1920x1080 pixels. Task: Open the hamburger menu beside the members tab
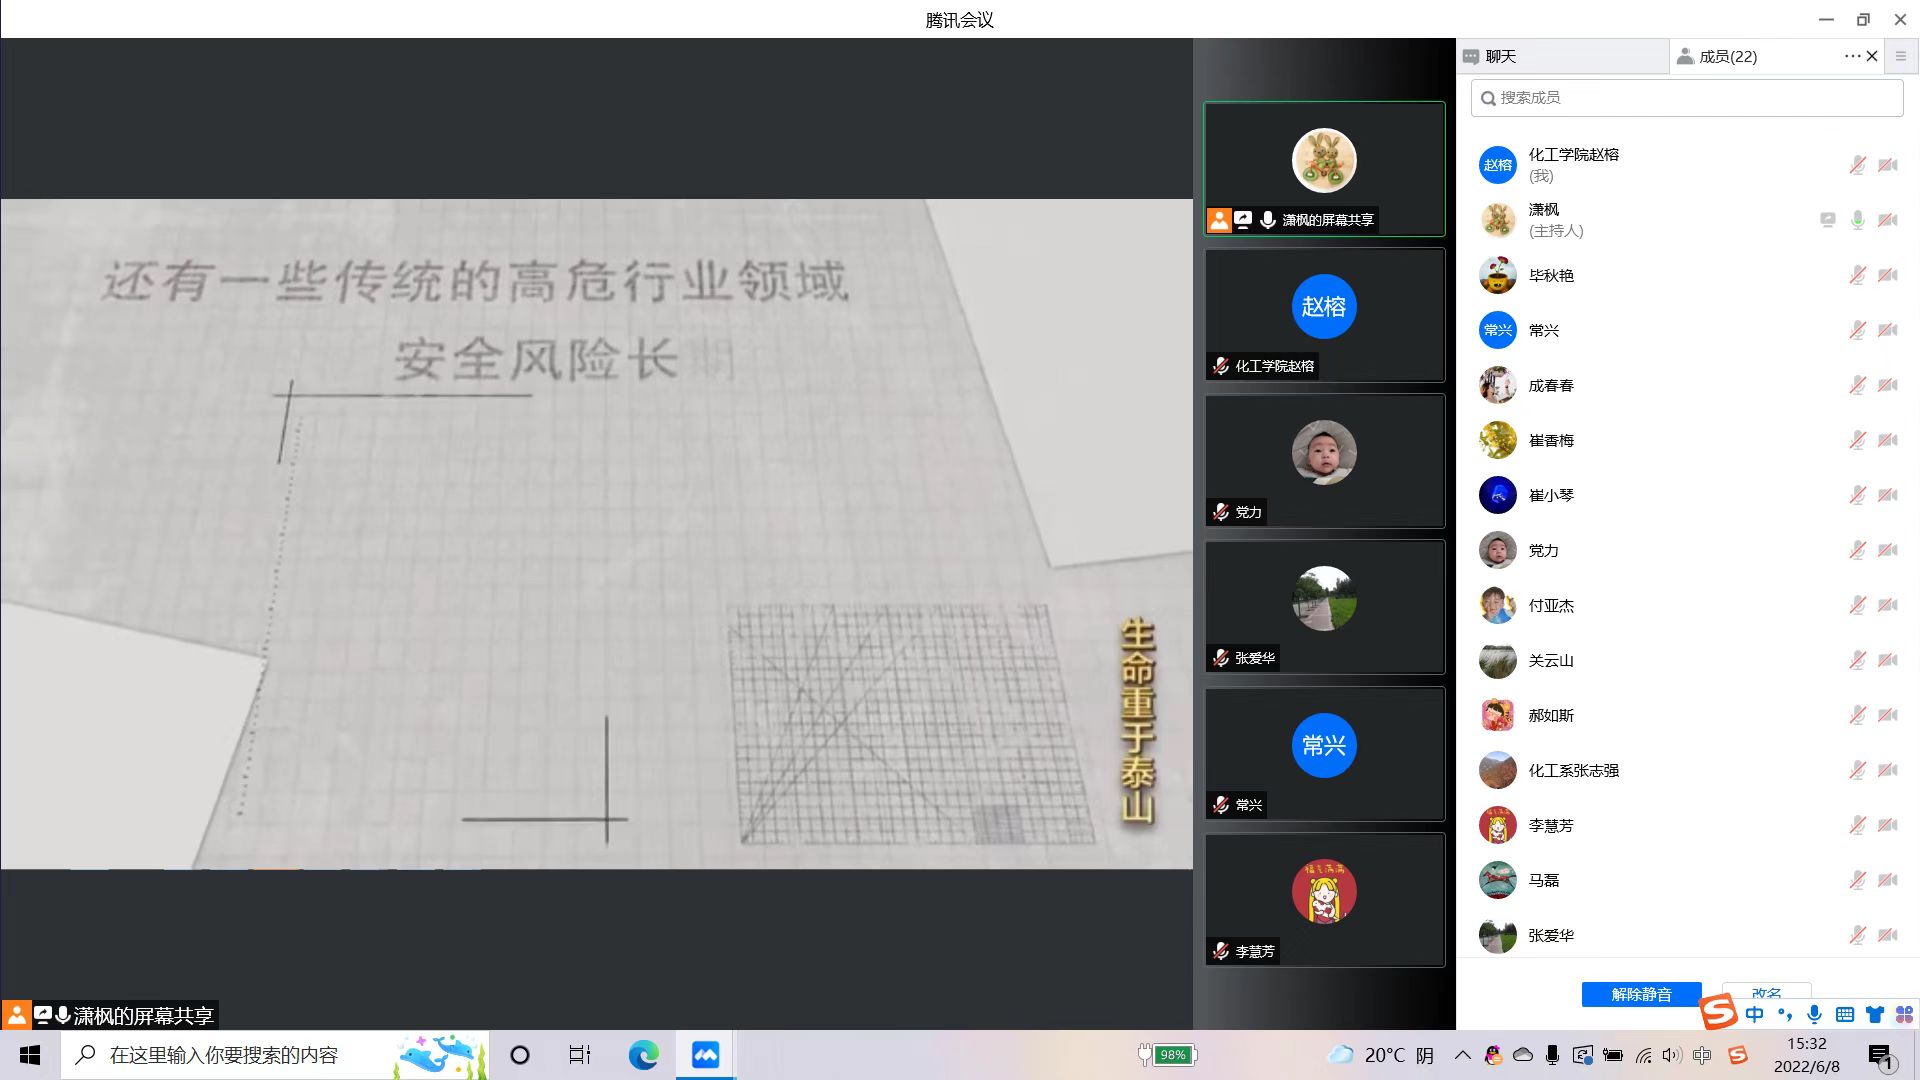[x=1901, y=56]
